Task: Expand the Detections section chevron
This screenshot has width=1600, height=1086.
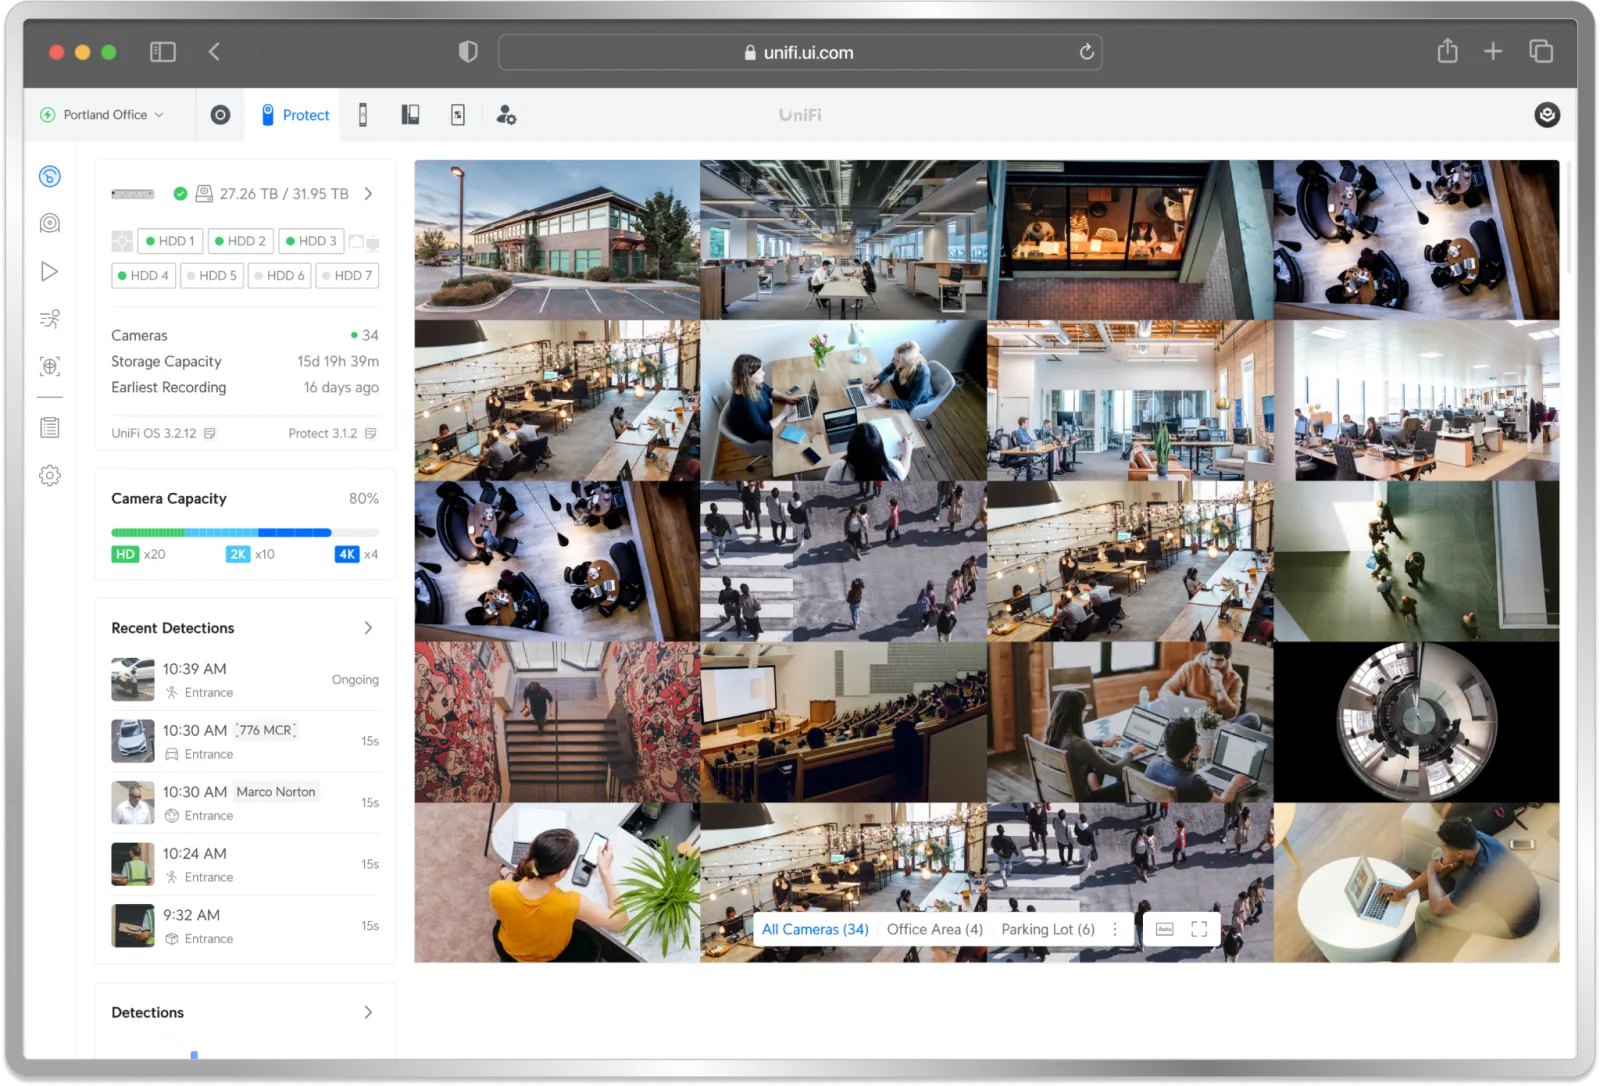Action: 368,1012
